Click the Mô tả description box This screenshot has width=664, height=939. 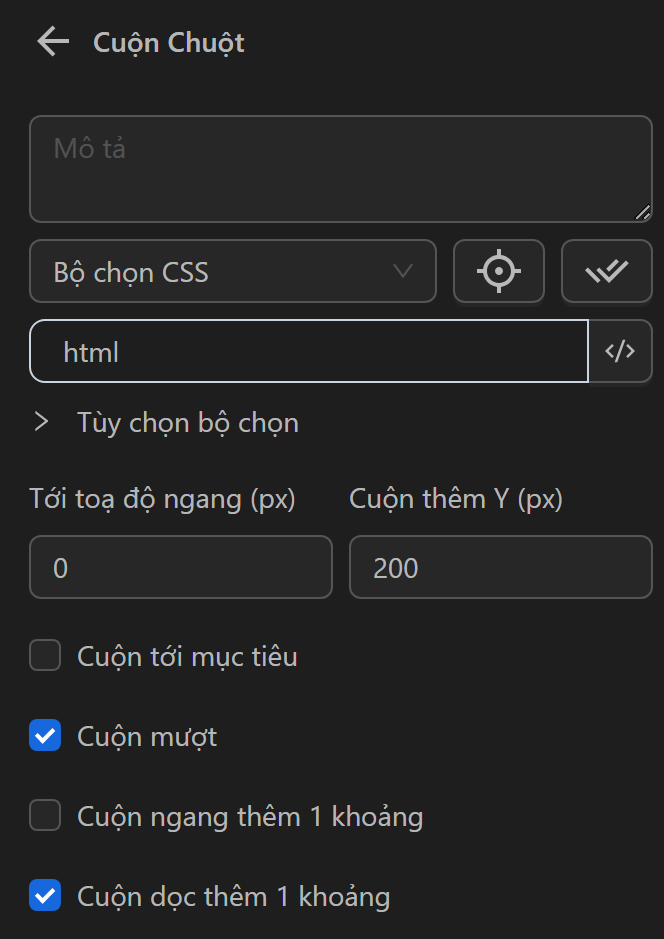[340, 168]
